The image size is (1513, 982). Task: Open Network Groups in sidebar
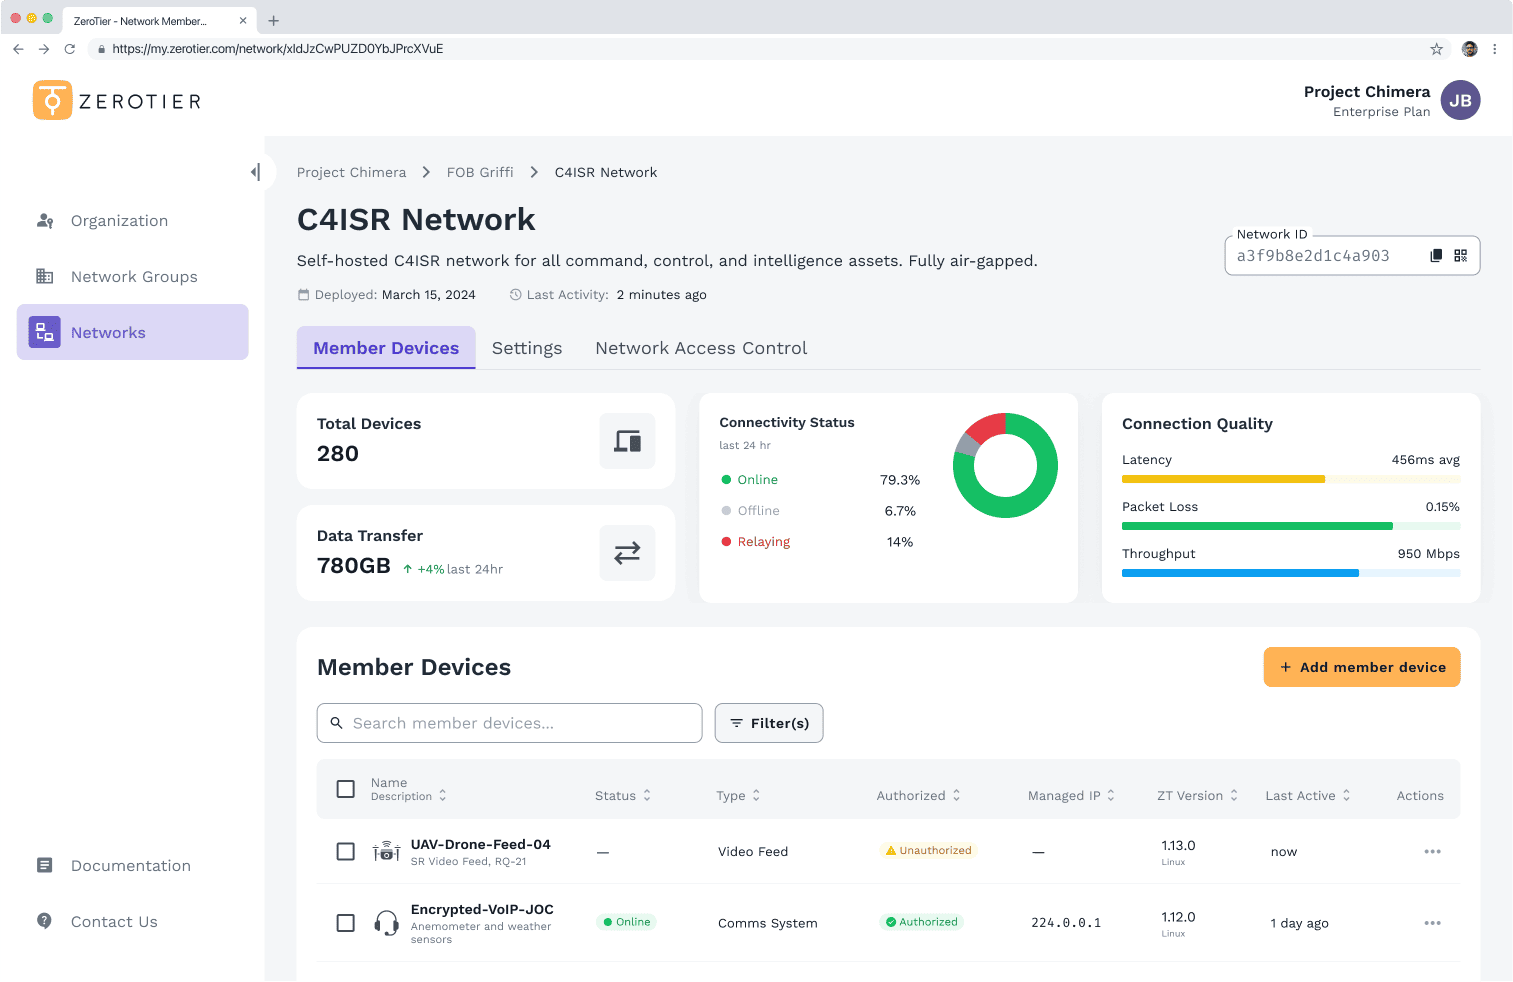[133, 277]
